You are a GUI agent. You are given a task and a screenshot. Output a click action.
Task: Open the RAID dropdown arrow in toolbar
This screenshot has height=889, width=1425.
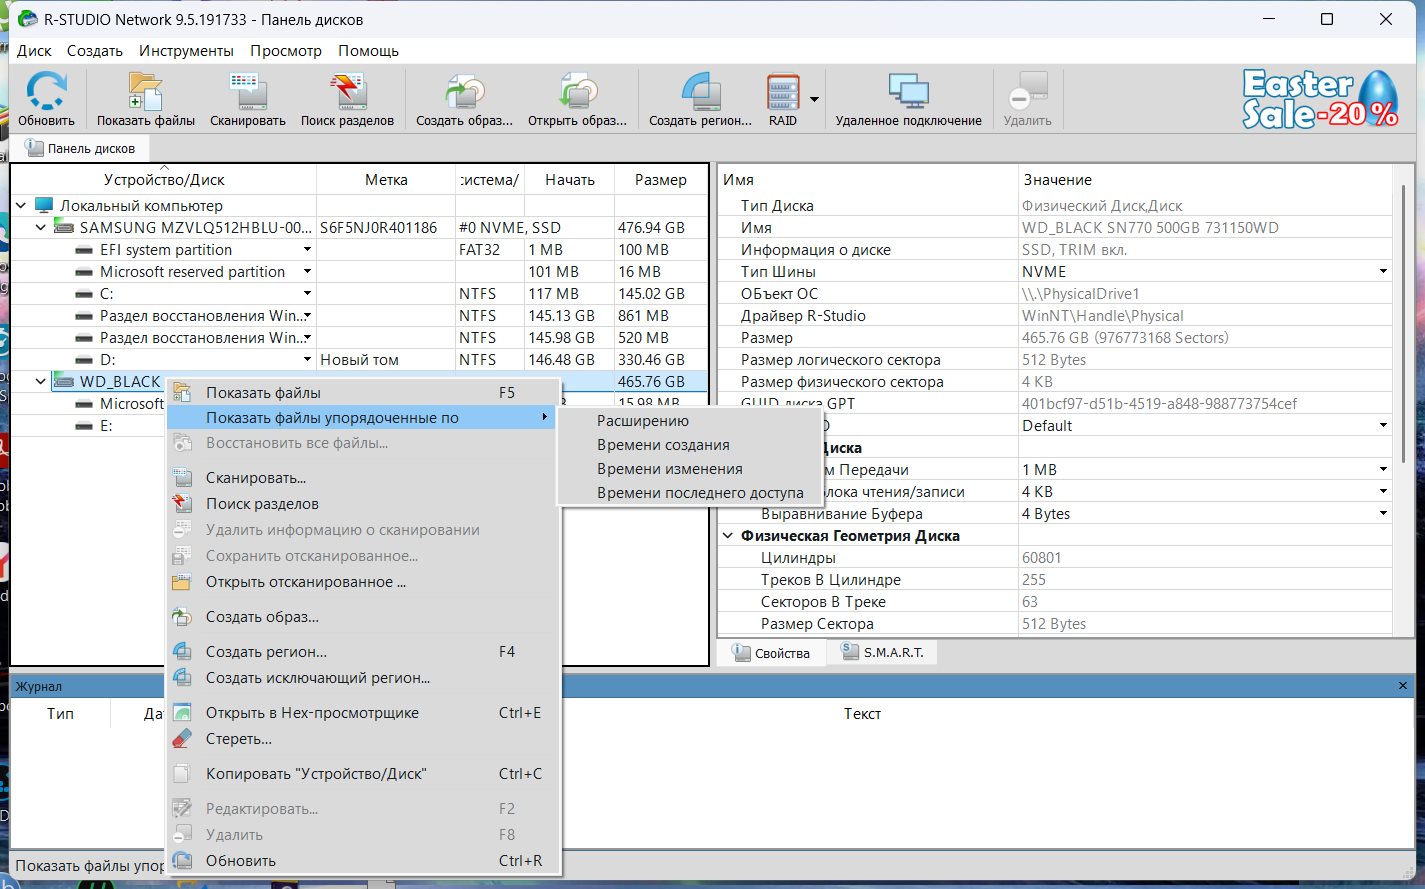[814, 99]
